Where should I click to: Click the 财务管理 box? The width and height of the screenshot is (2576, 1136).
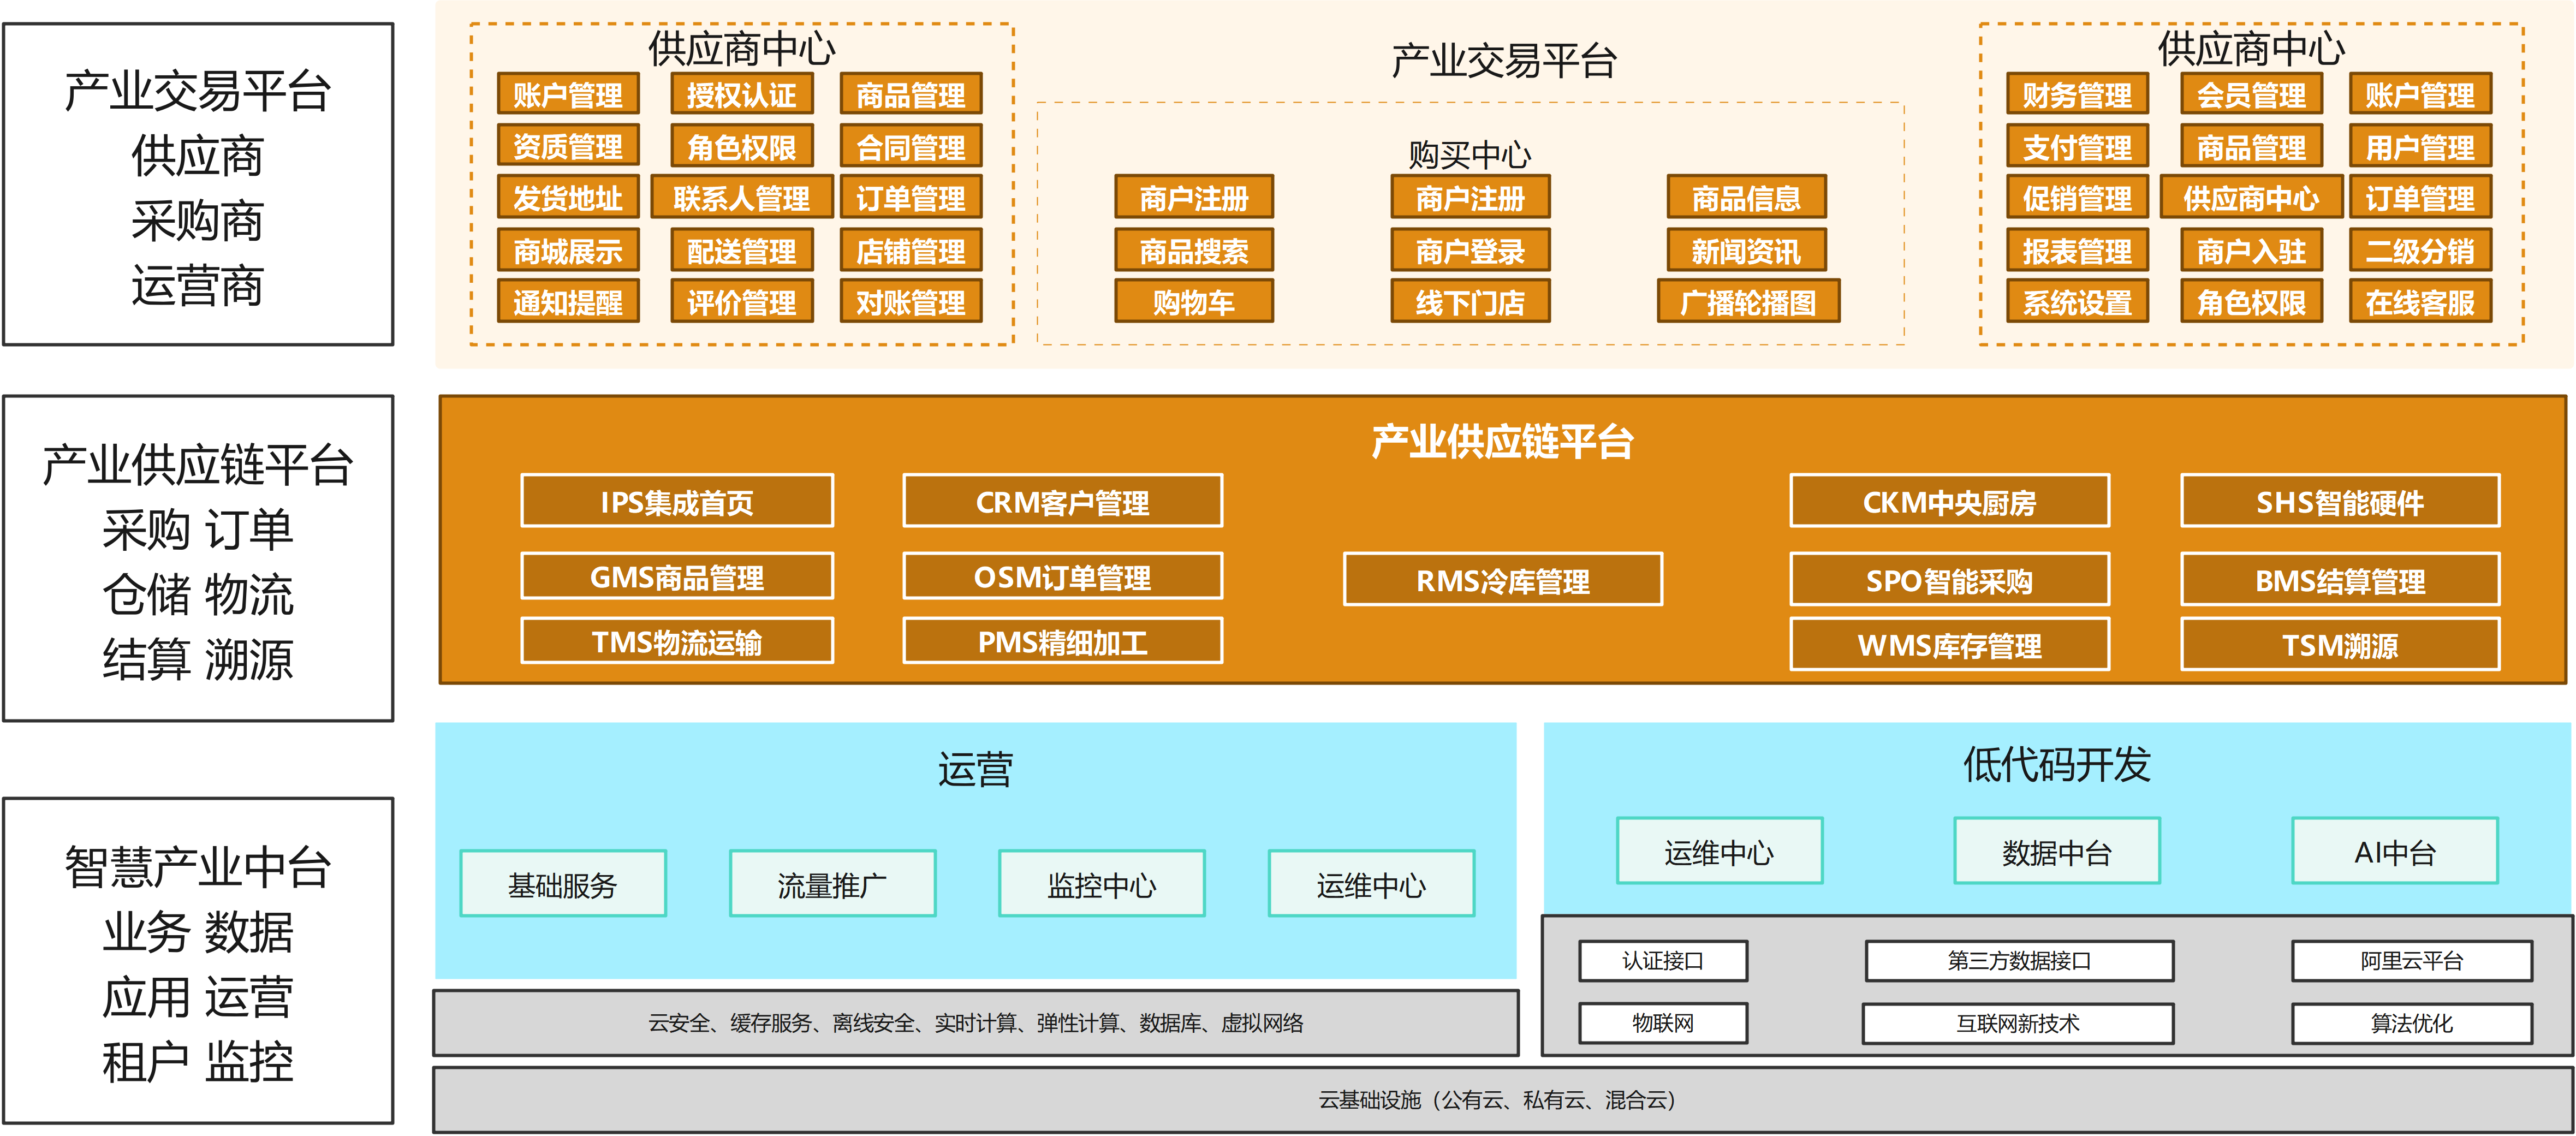click(2077, 94)
